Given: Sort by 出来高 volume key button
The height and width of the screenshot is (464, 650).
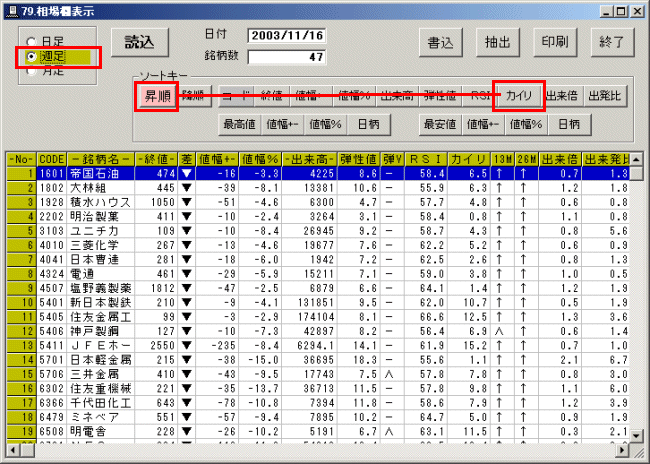Looking at the screenshot, I should [397, 96].
